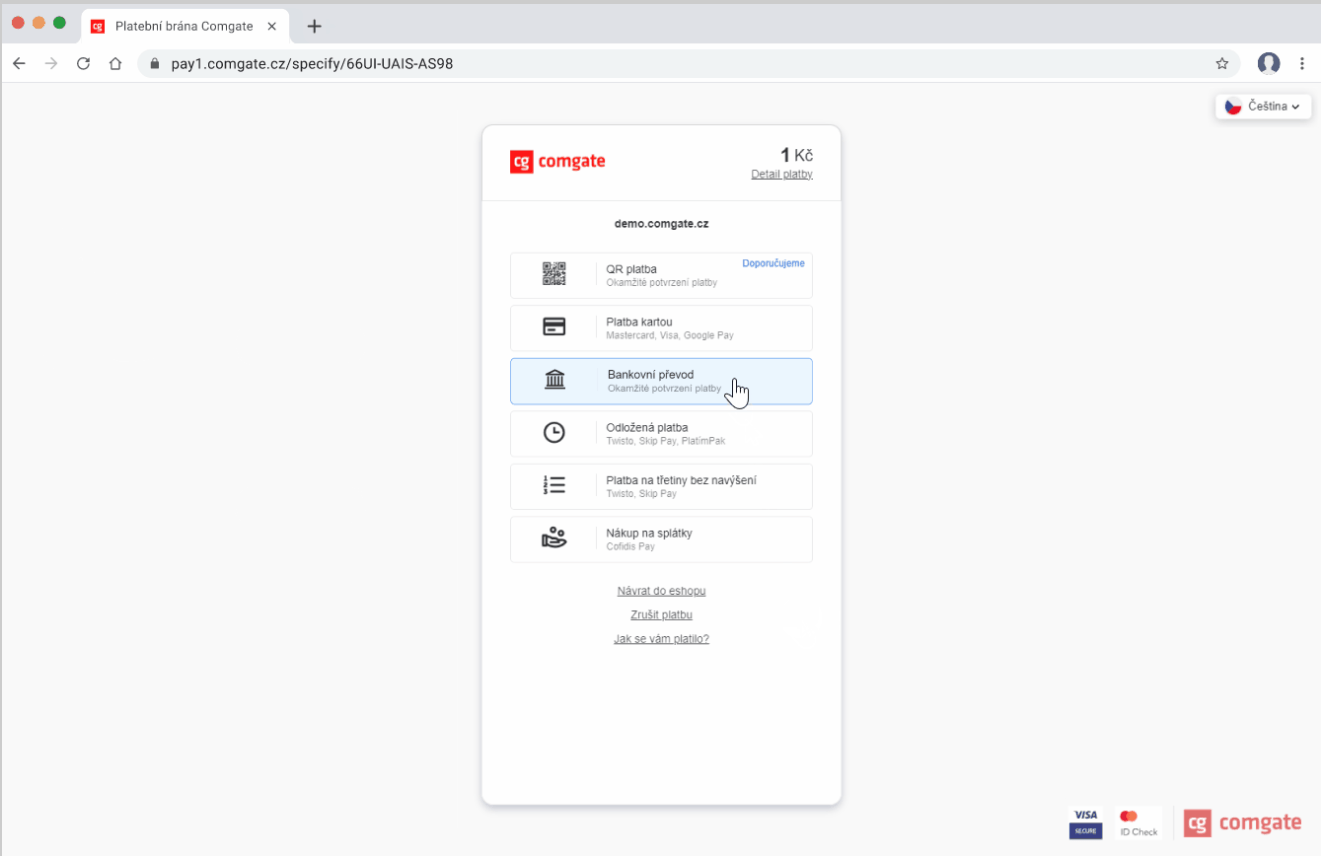Click the Mastercard, Visa, Google Pay subtitle
Viewport: 1321px width, 856px height.
670,336
